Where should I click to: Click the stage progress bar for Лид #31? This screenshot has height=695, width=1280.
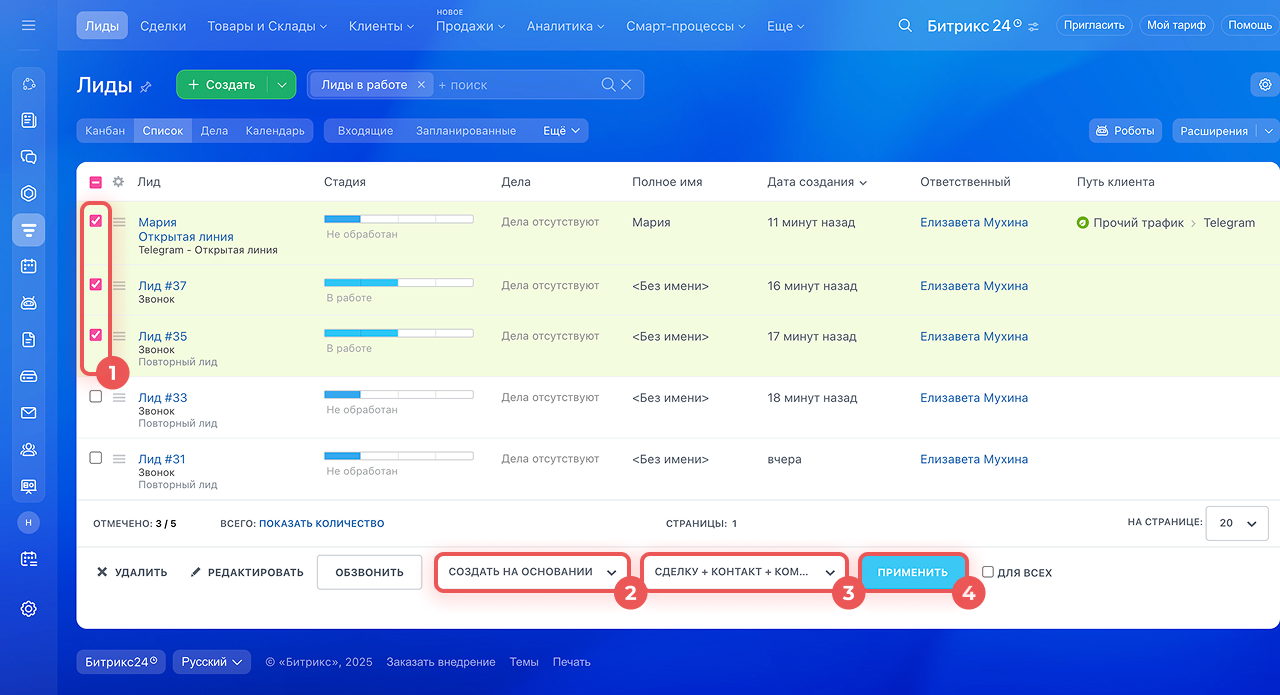tap(398, 455)
